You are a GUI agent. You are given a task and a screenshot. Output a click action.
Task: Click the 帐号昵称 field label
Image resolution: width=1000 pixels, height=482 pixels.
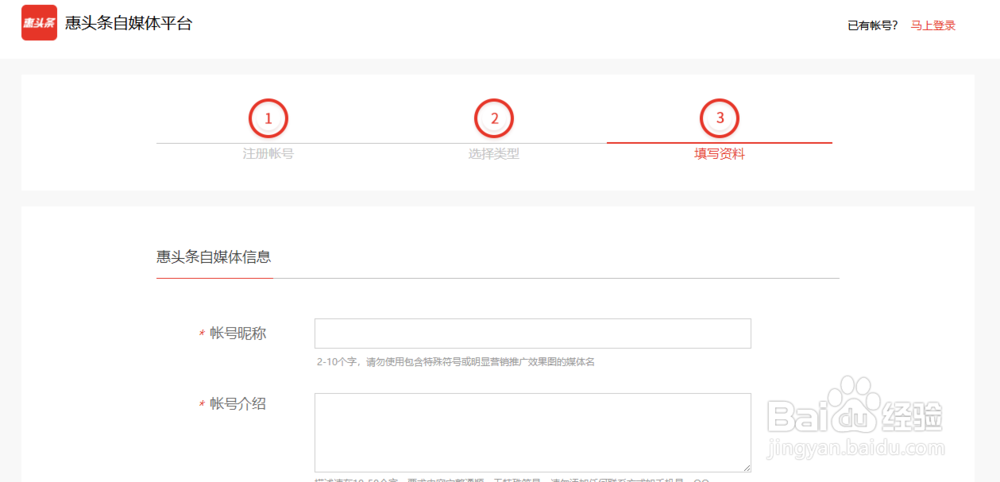[x=238, y=333]
